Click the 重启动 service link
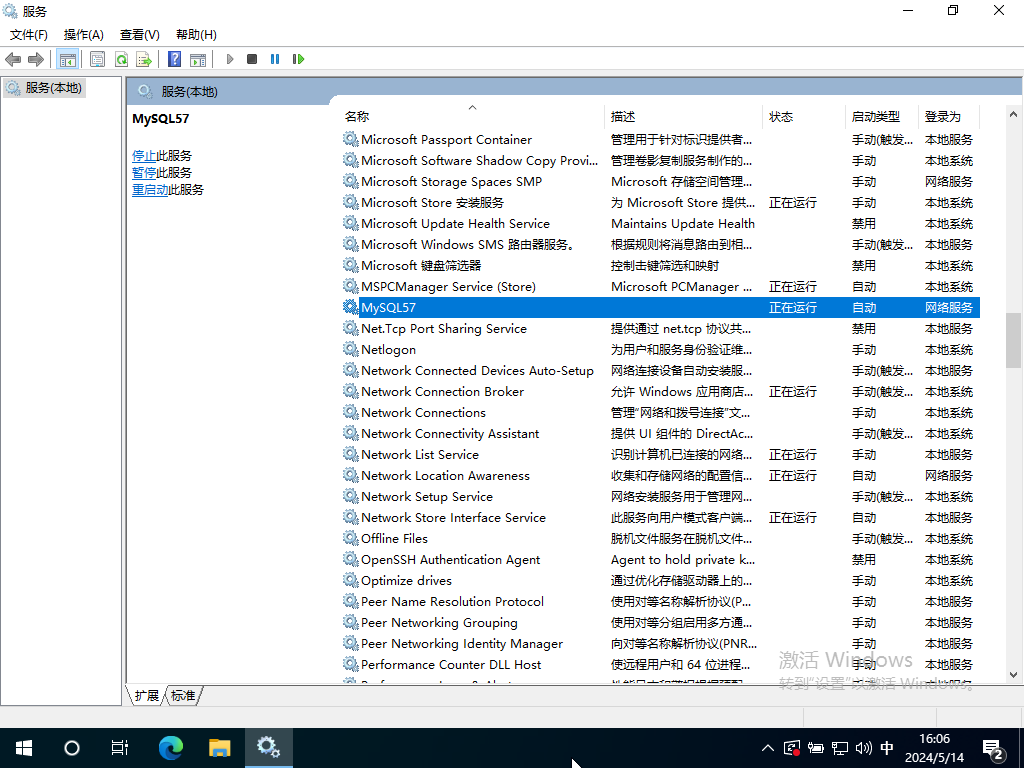The image size is (1024, 768). point(150,190)
